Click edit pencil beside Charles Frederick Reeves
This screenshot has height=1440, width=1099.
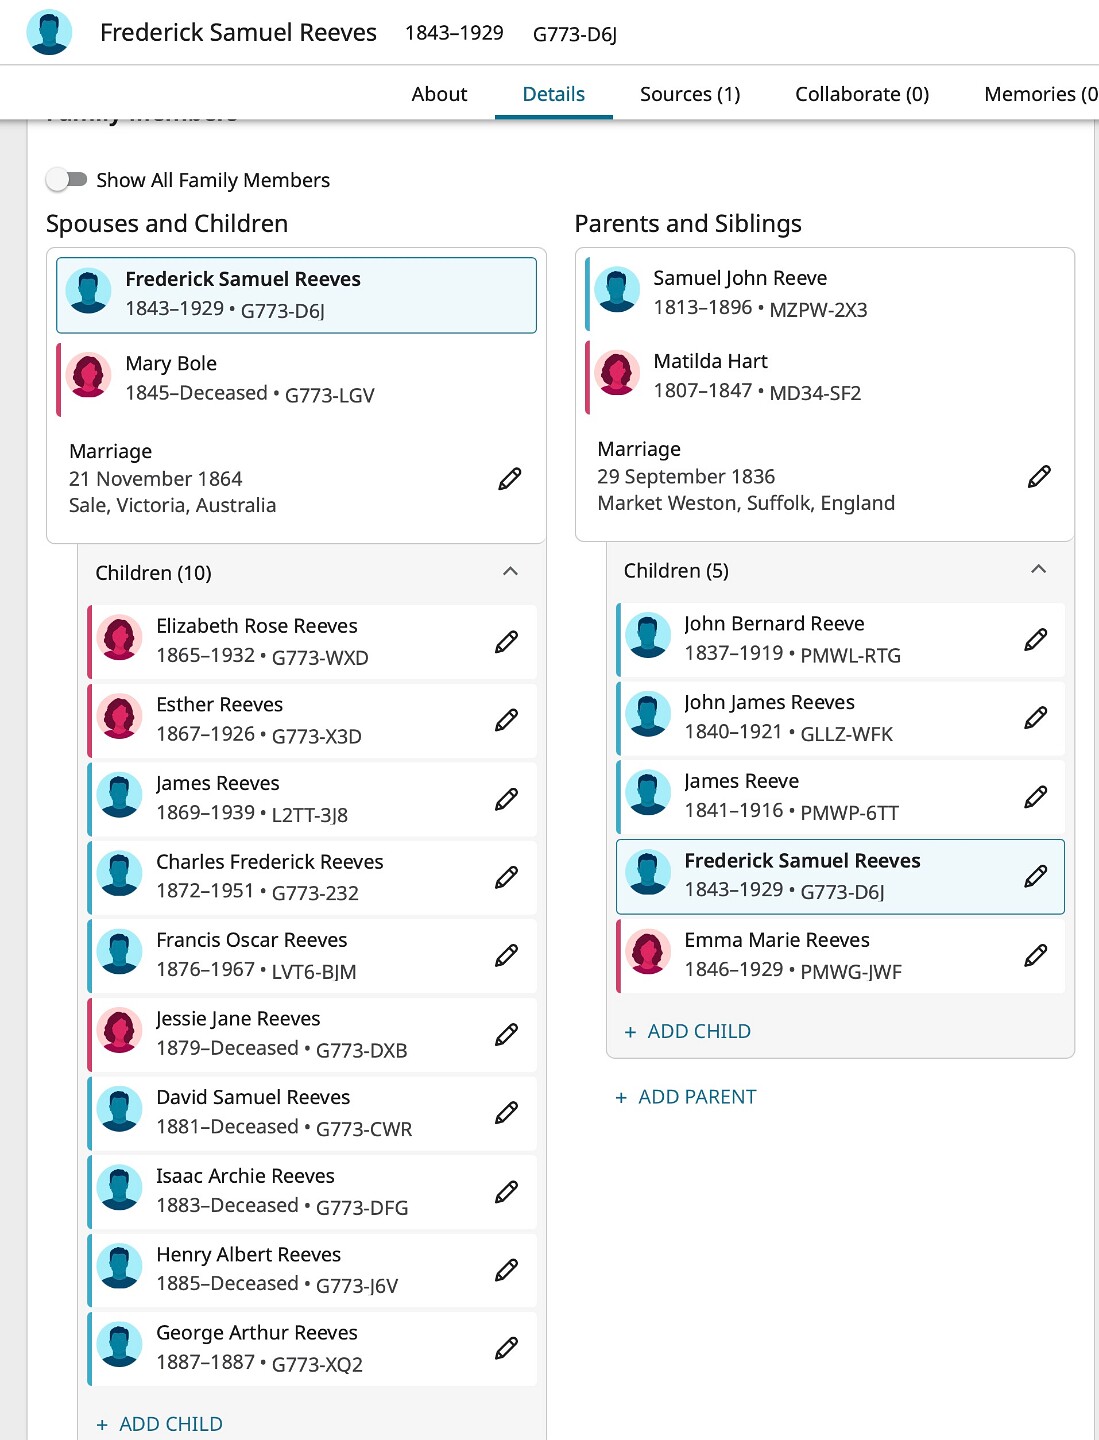(507, 878)
